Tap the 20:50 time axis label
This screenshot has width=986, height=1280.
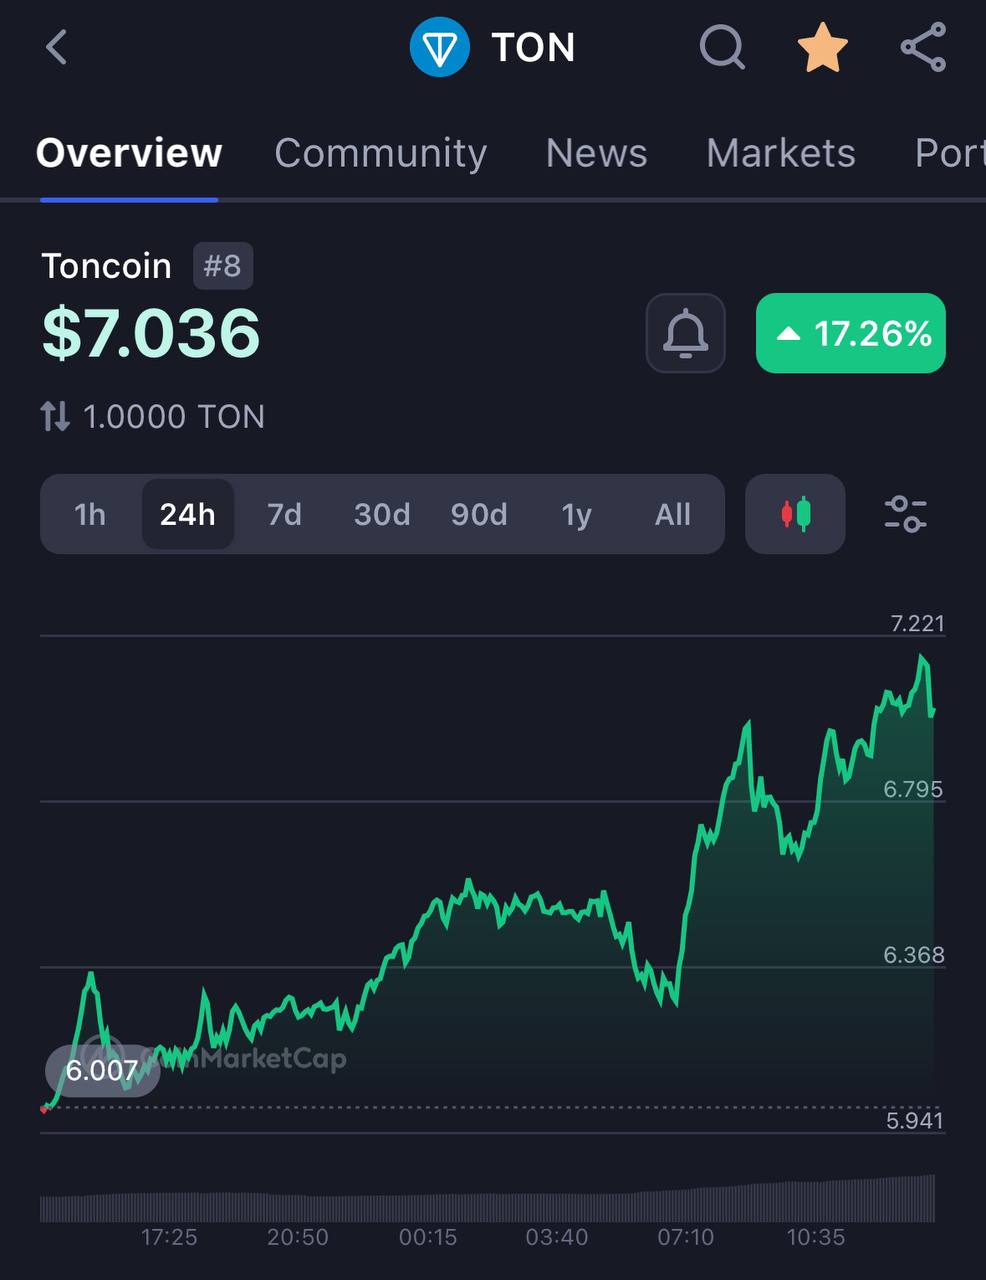pos(298,1237)
